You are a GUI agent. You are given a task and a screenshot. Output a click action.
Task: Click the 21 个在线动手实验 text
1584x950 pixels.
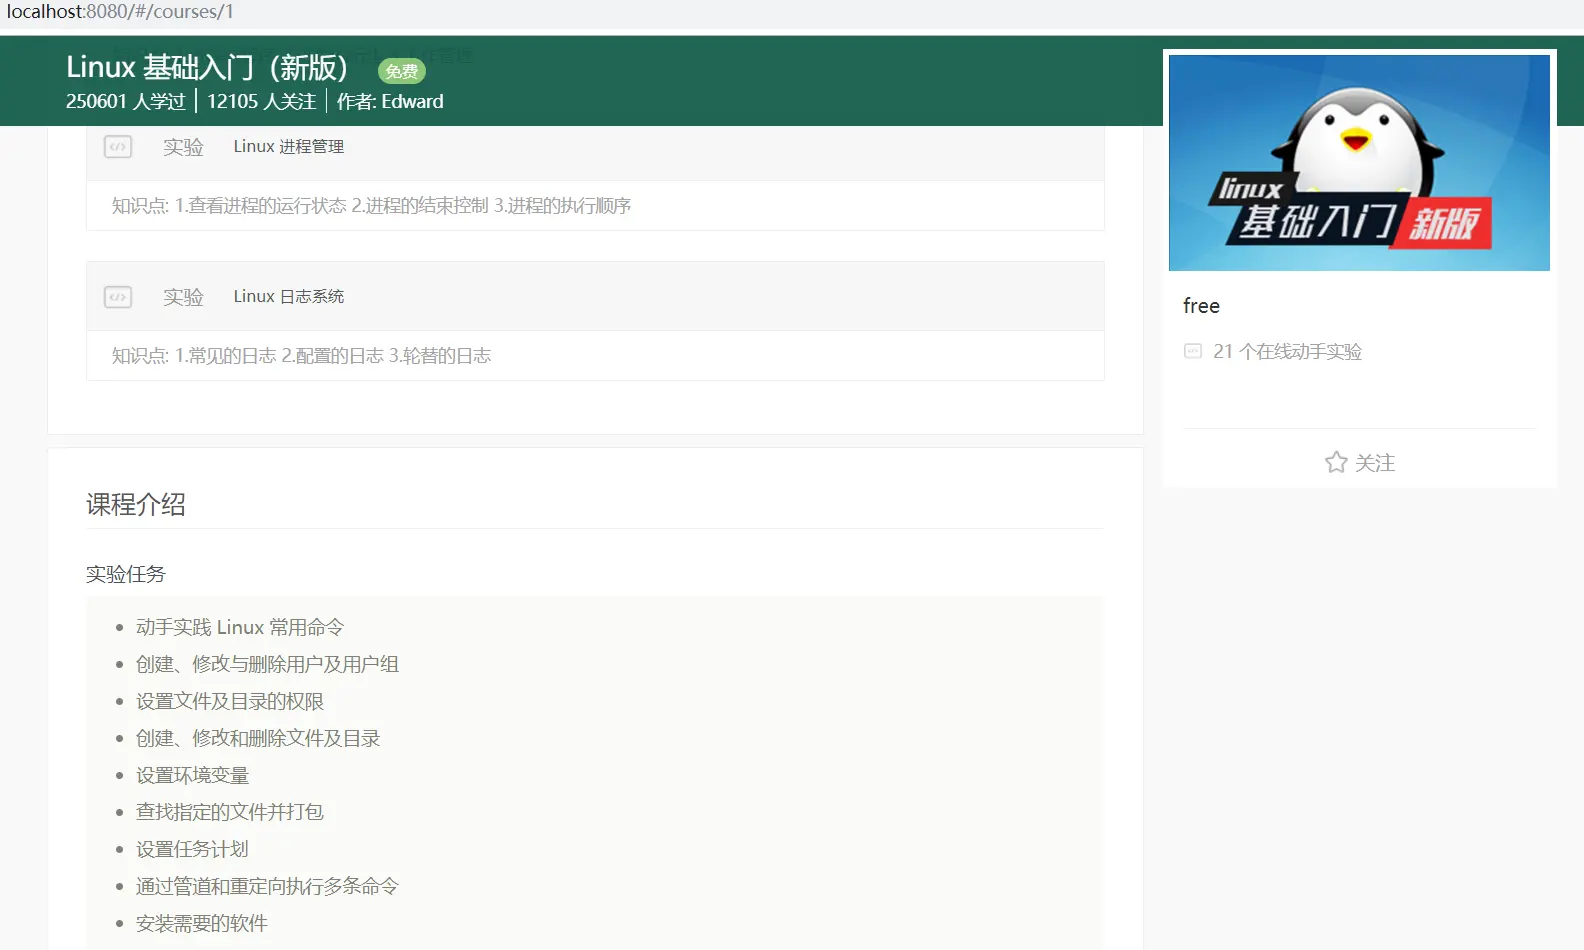[x=1287, y=351]
